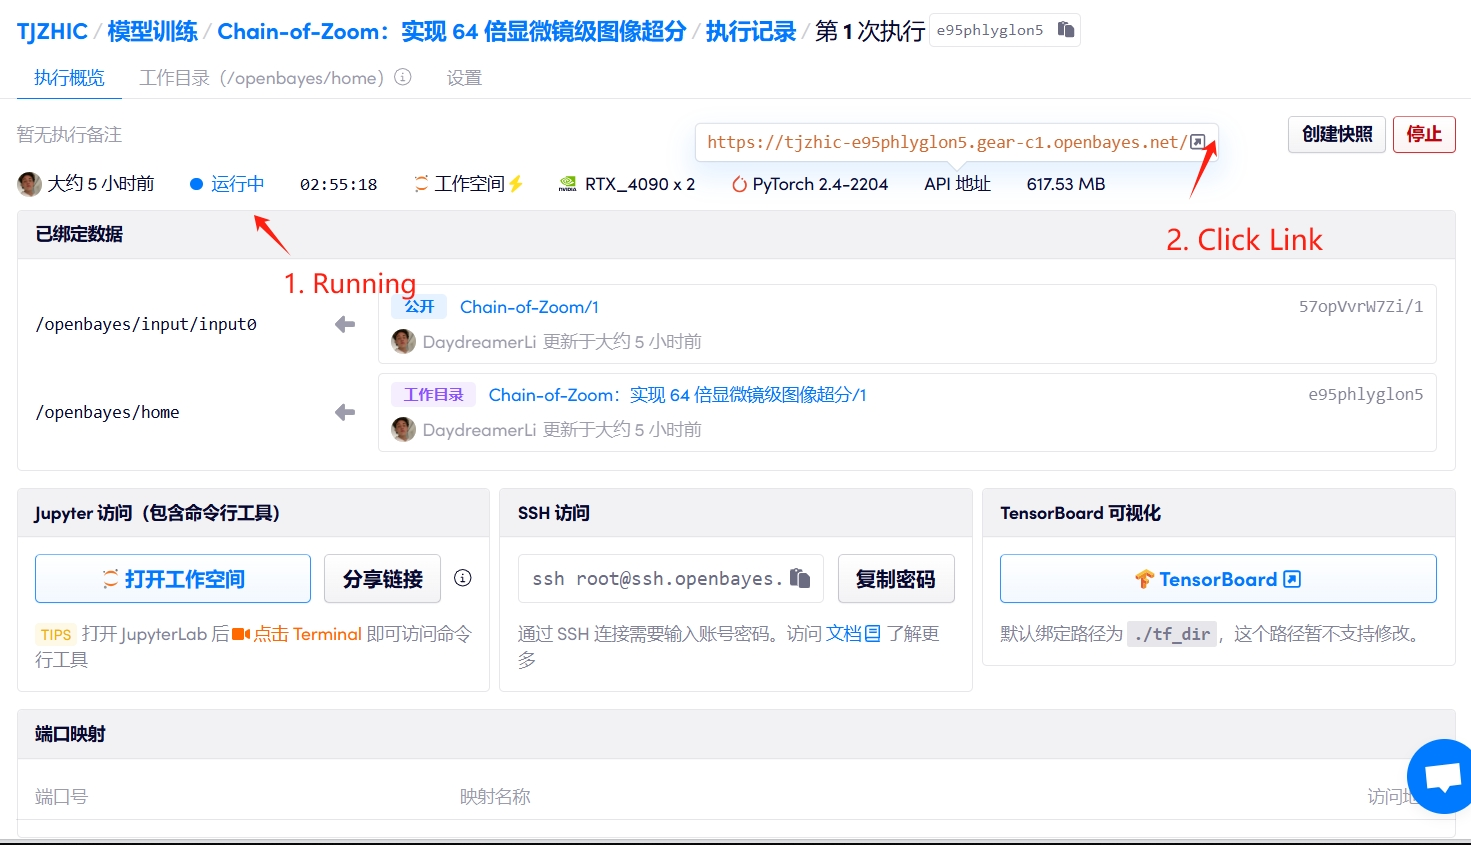Screen dimensions: 1471x845
Task: Open the 设置 tab
Action: click(464, 78)
